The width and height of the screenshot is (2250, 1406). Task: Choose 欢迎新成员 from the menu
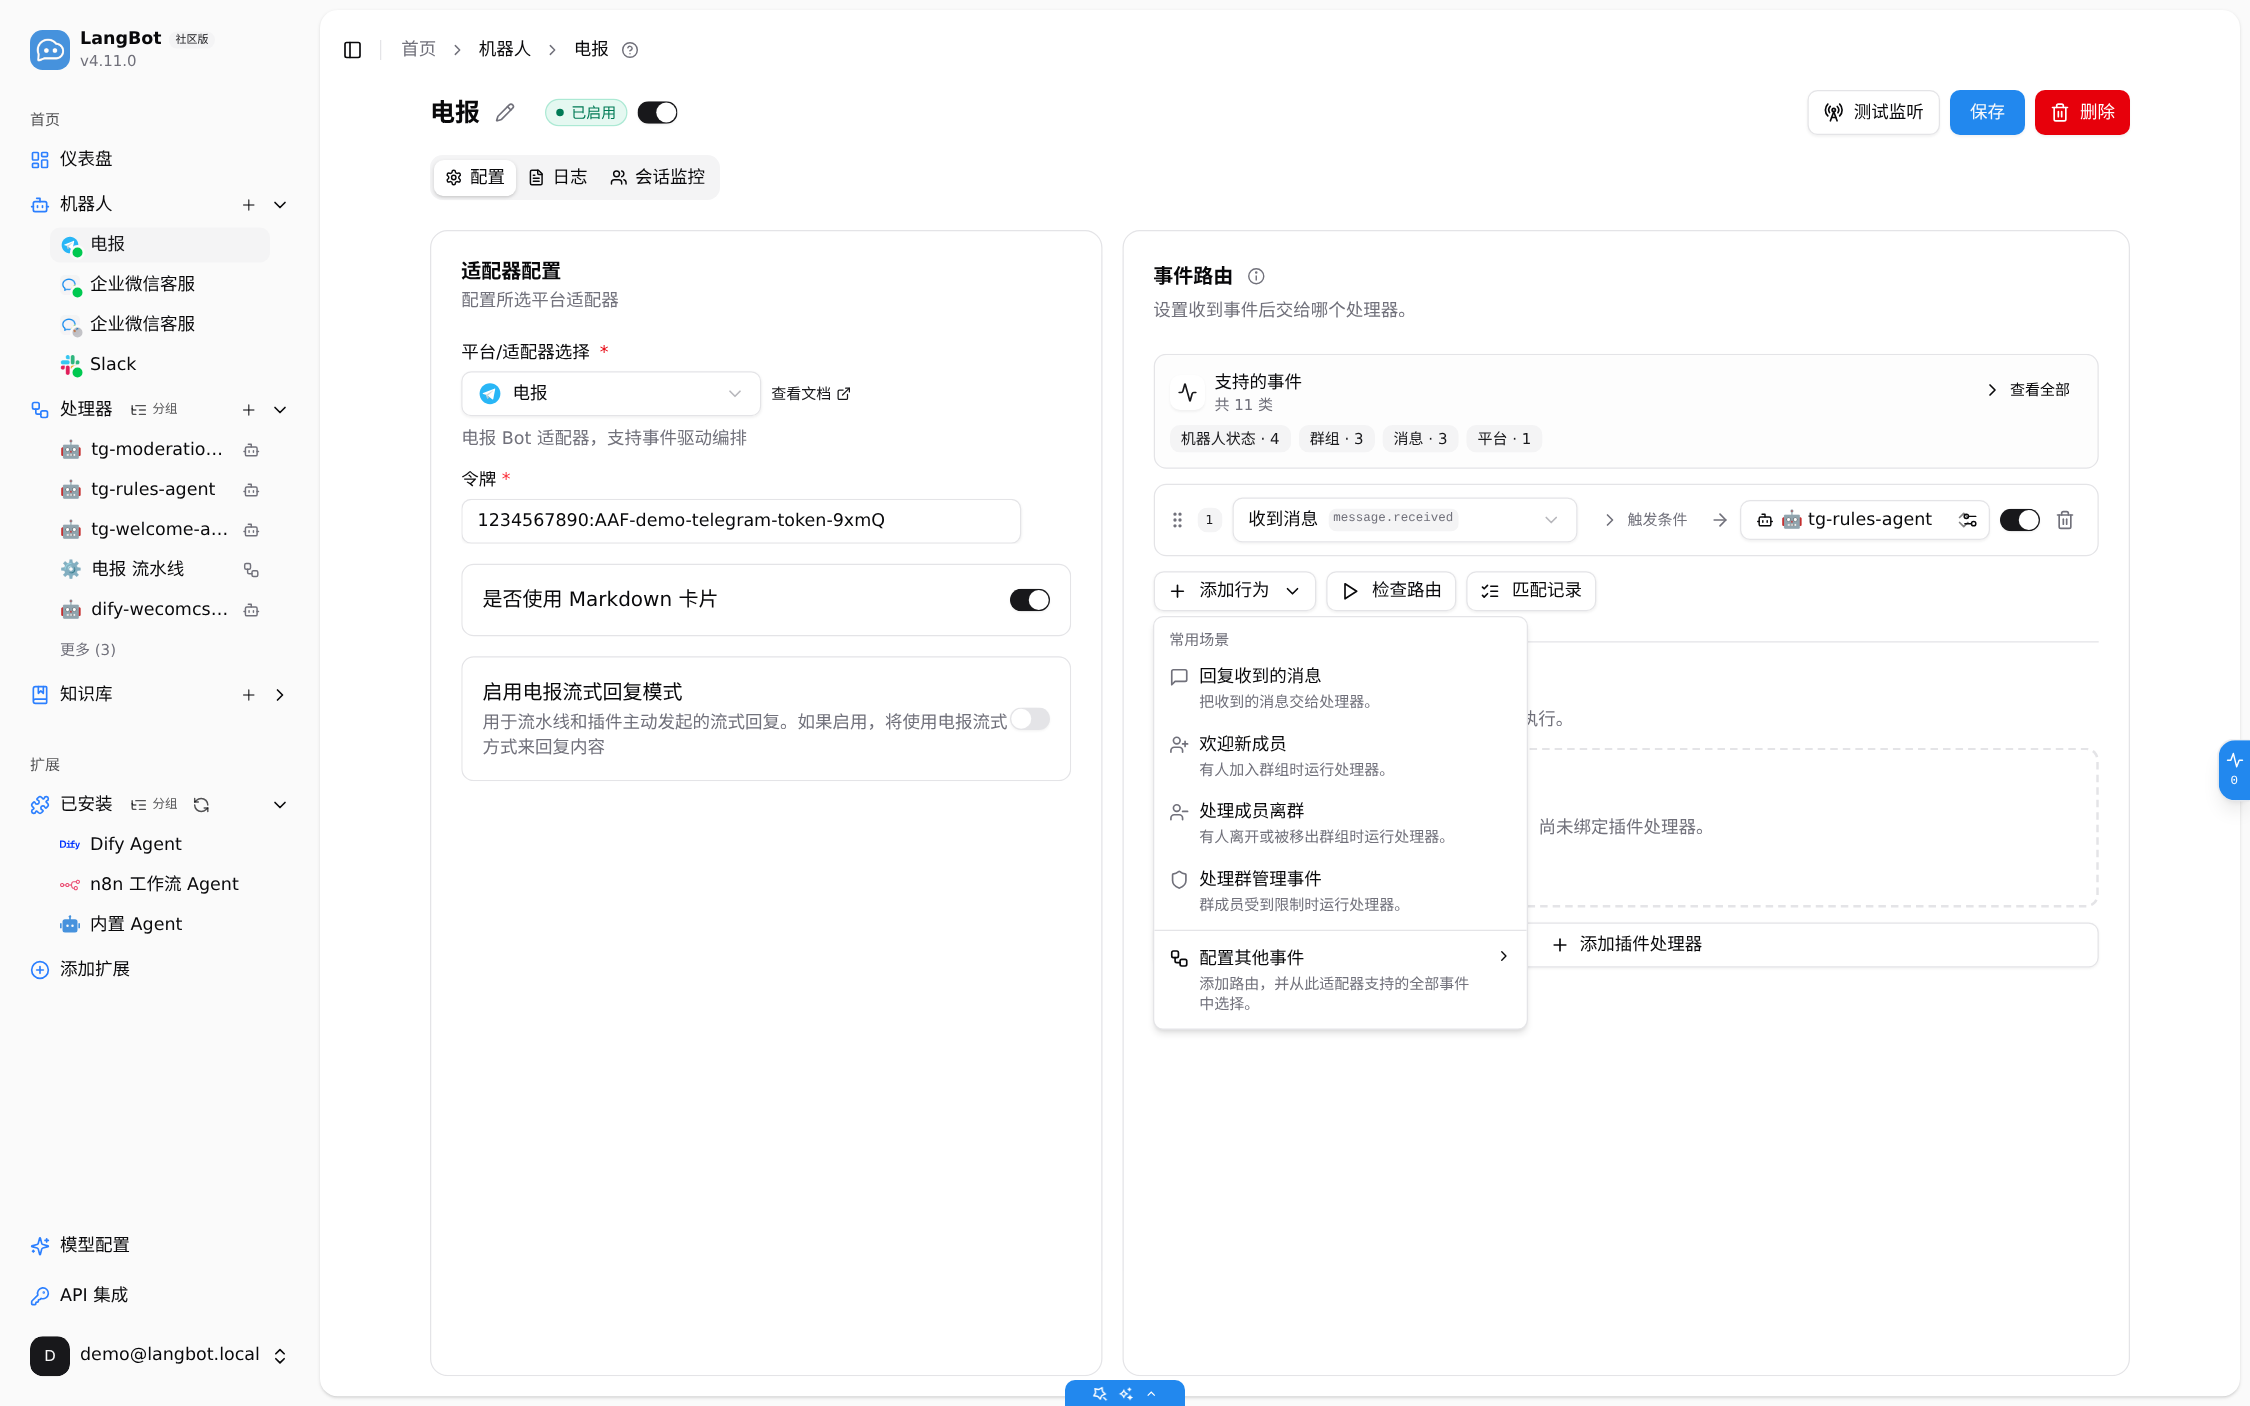pos(1340,756)
